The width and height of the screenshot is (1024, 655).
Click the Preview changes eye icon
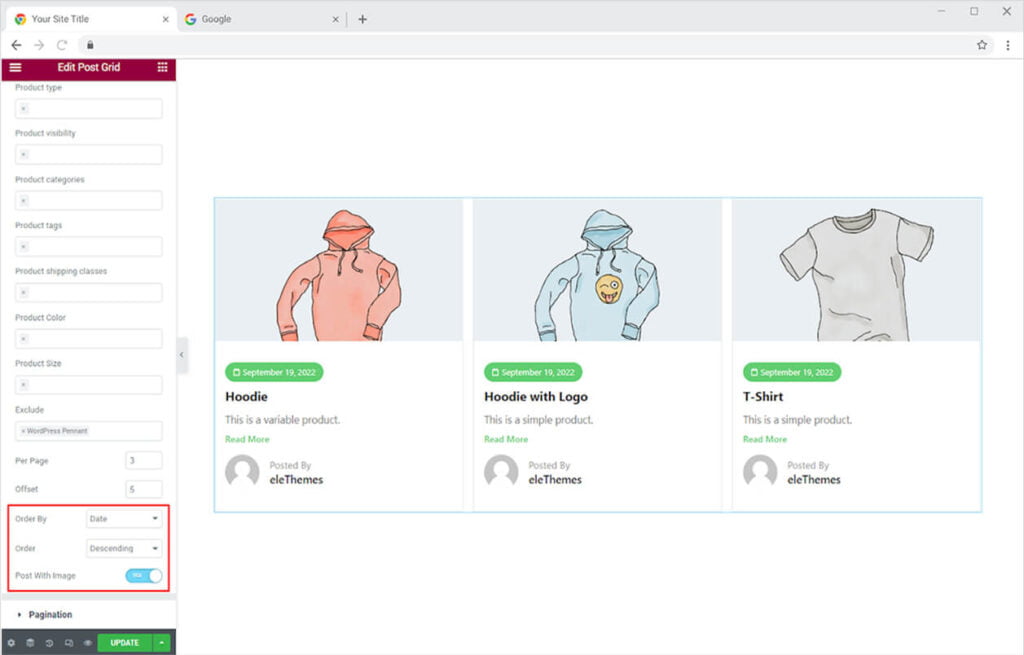pos(87,643)
